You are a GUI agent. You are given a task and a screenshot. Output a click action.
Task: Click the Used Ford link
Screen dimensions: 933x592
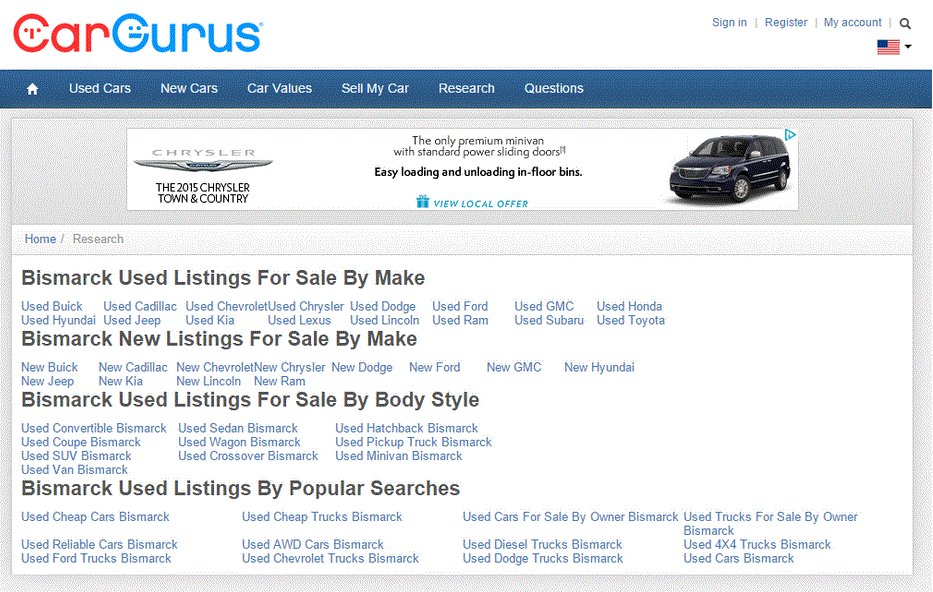coord(460,306)
